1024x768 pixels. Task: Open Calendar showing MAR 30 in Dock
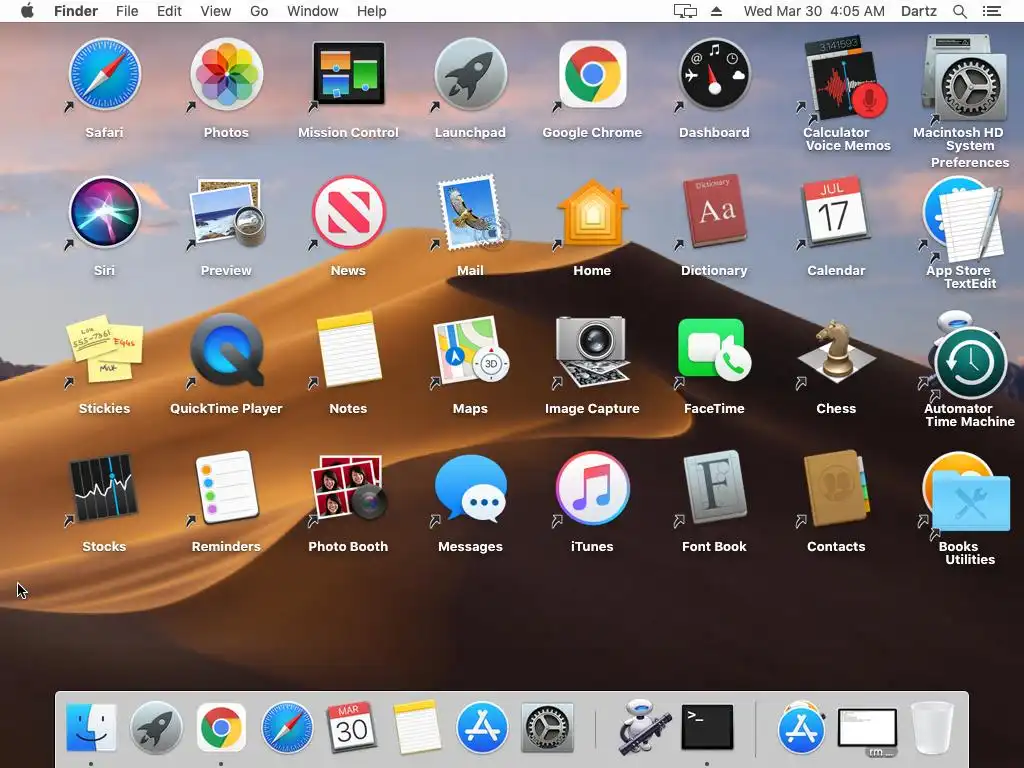[x=351, y=727]
